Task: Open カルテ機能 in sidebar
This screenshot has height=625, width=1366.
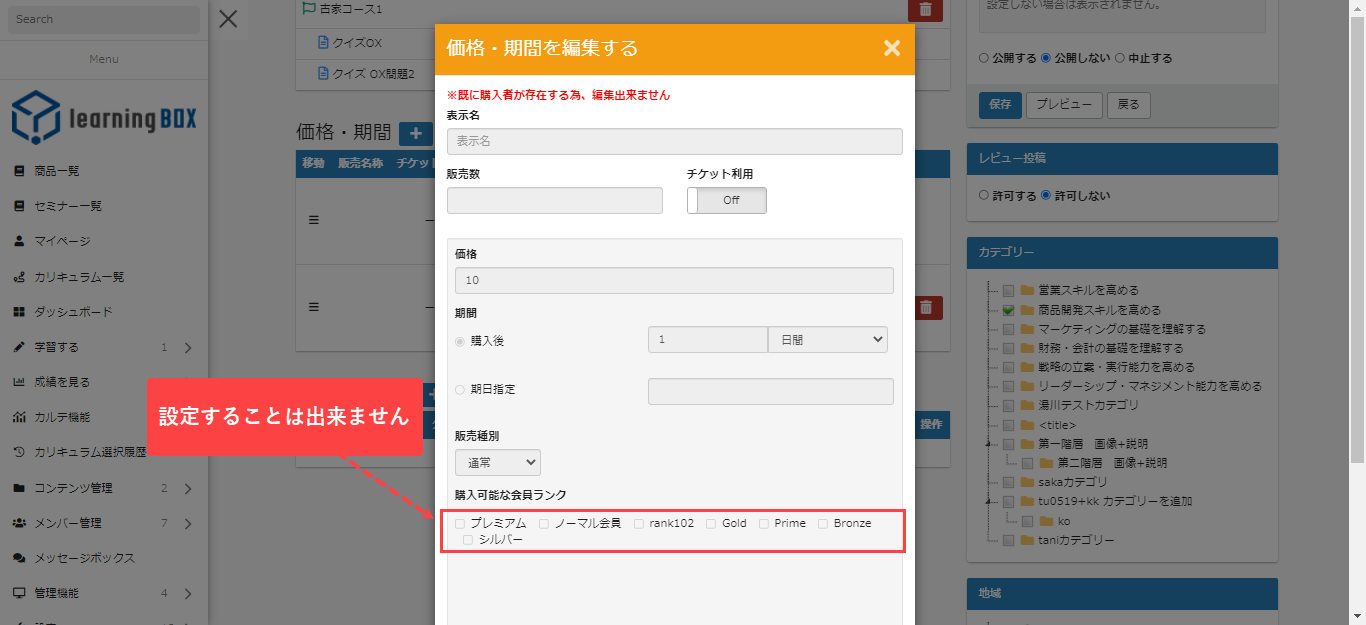Action: [x=62, y=417]
